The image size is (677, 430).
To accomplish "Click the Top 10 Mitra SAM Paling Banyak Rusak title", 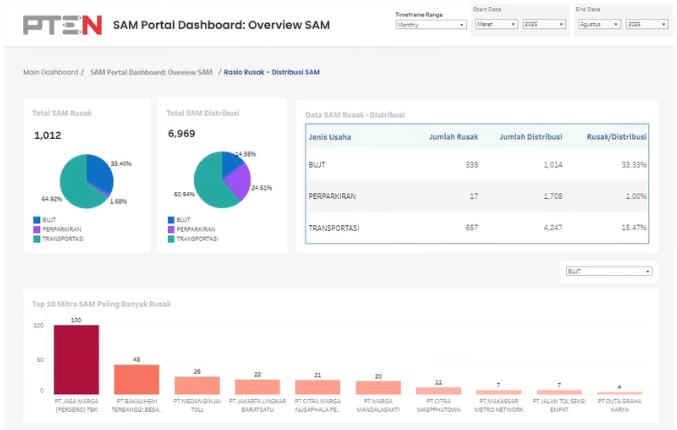I will pyautogui.click(x=101, y=304).
